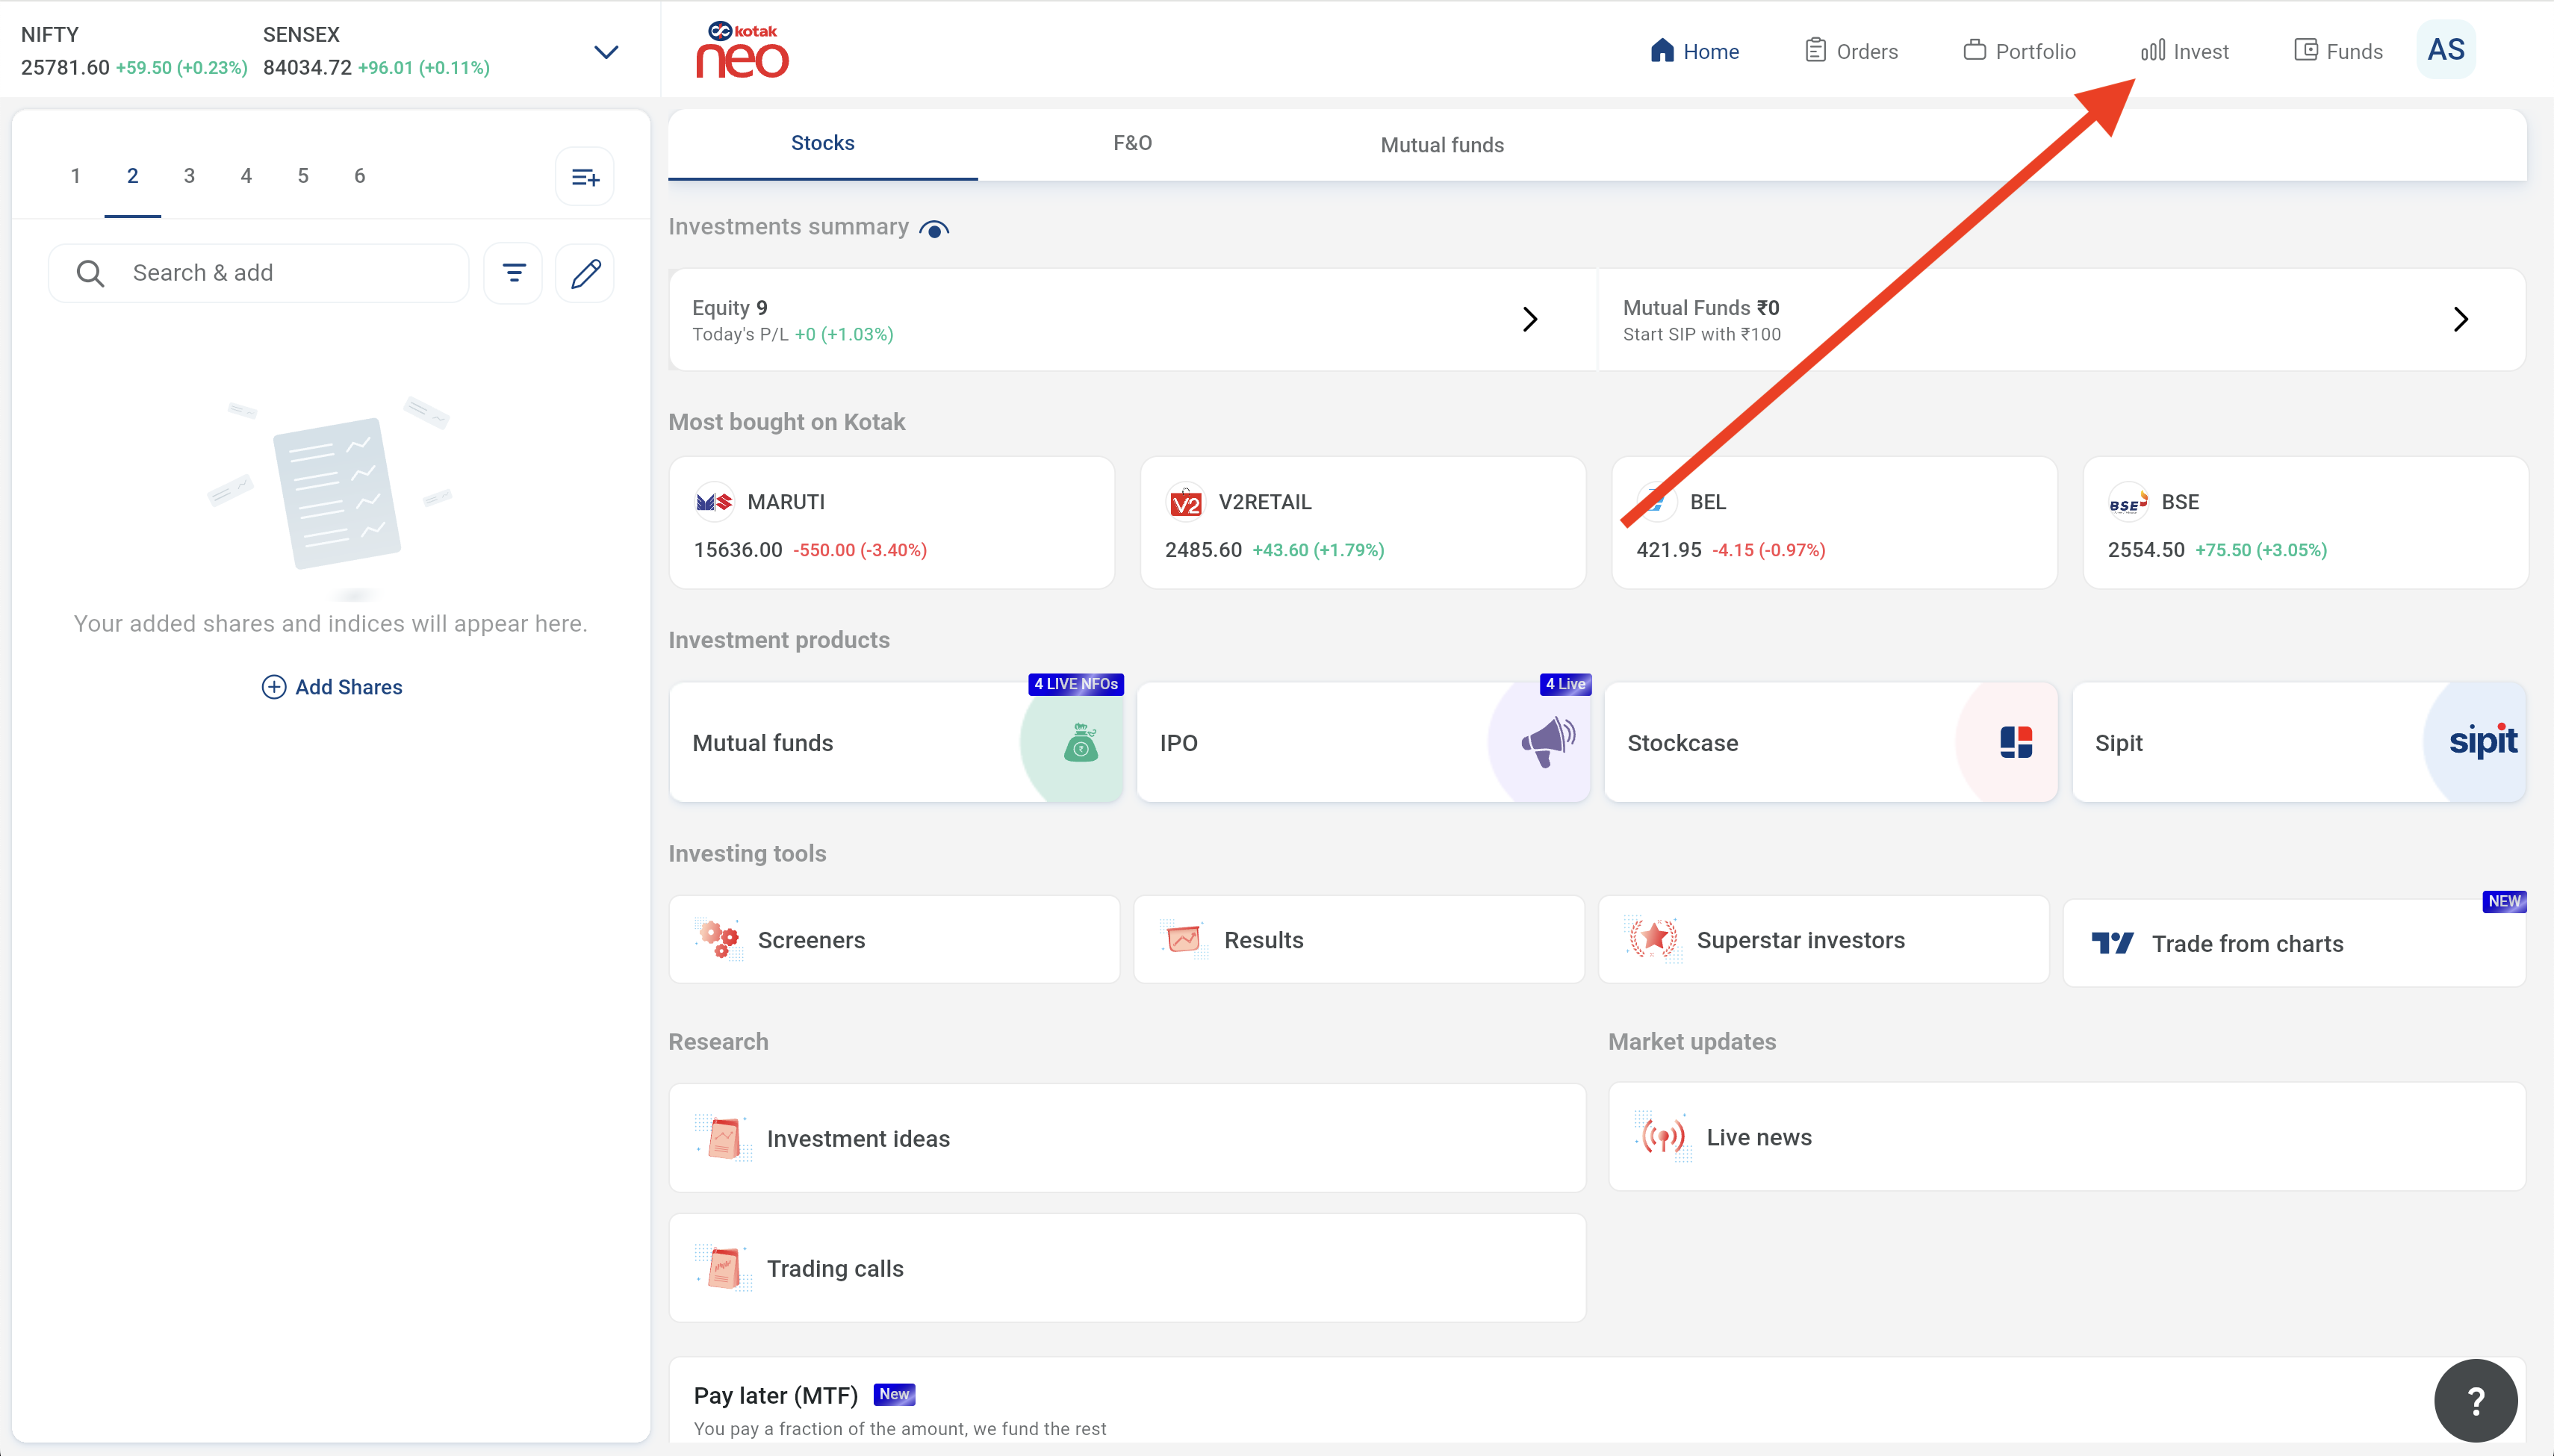This screenshot has height=1456, width=2554.
Task: Open the Sipit product card
Action: point(2298,742)
